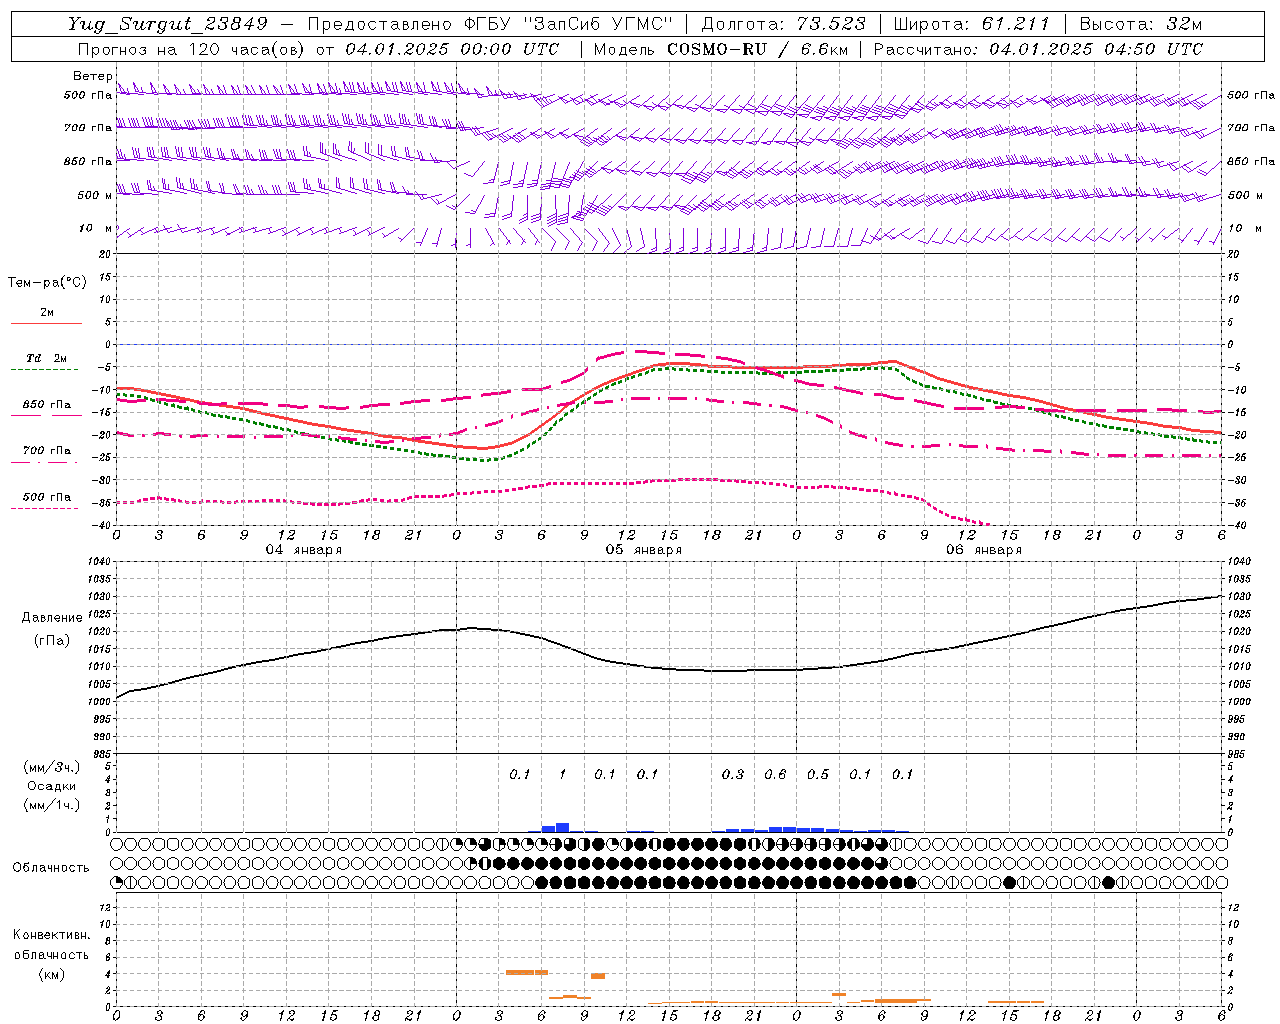1280x1024 pixels.
Task: Click the Ветер panel label
Action: point(93,76)
